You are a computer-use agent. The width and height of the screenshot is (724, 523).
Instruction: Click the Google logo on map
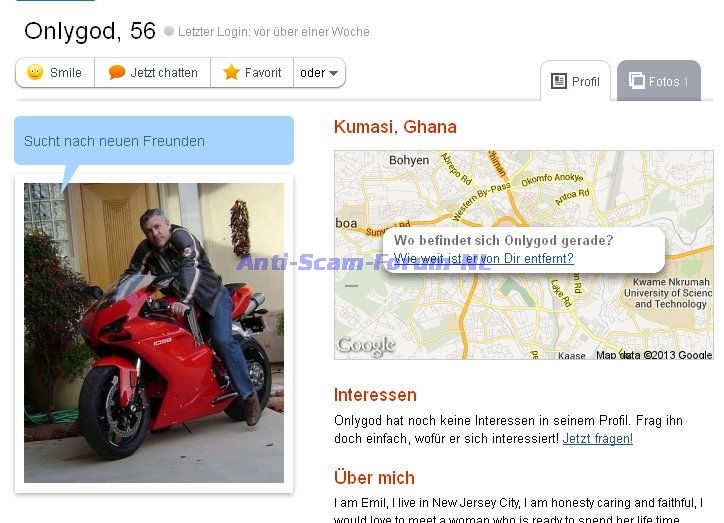tap(366, 346)
